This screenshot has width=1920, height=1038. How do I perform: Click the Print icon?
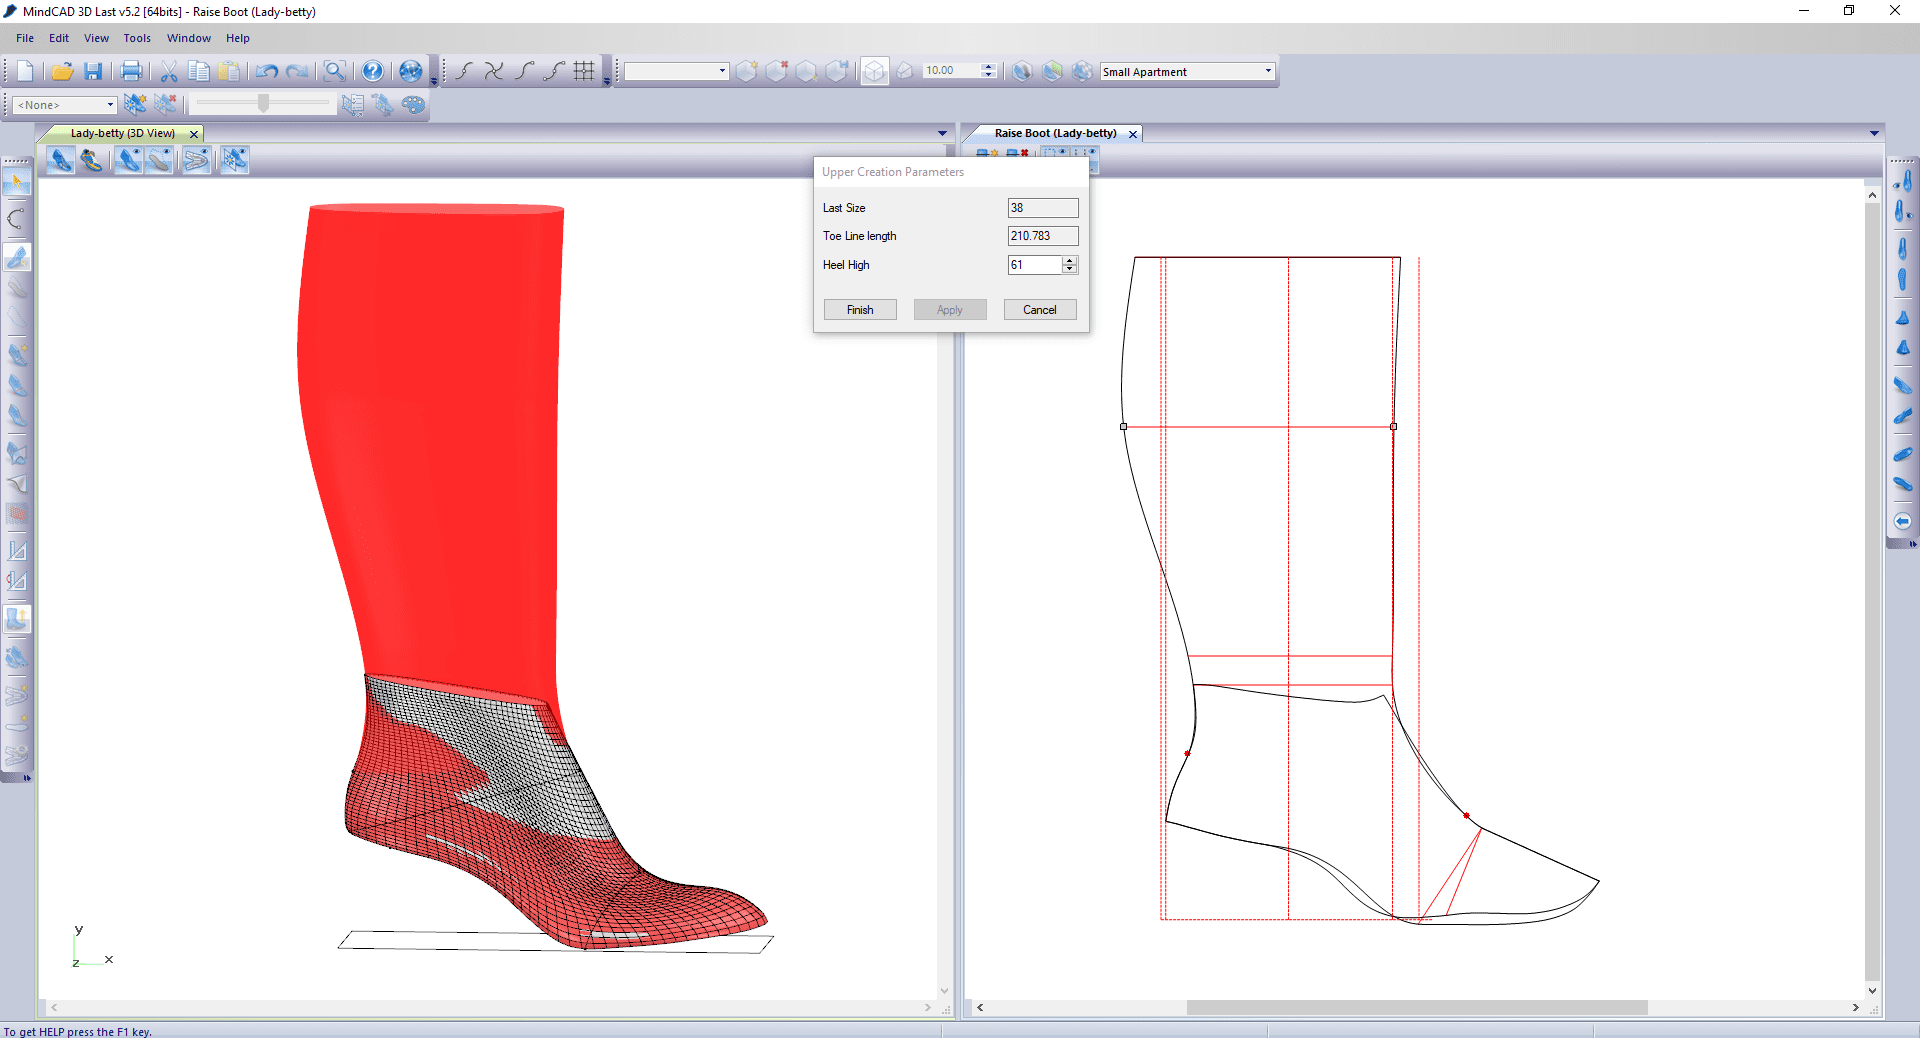[x=131, y=71]
